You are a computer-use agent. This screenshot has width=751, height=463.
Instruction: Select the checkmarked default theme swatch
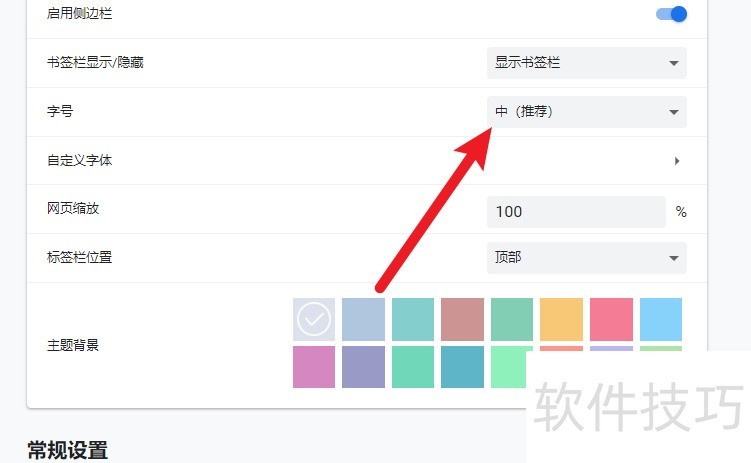point(314,319)
